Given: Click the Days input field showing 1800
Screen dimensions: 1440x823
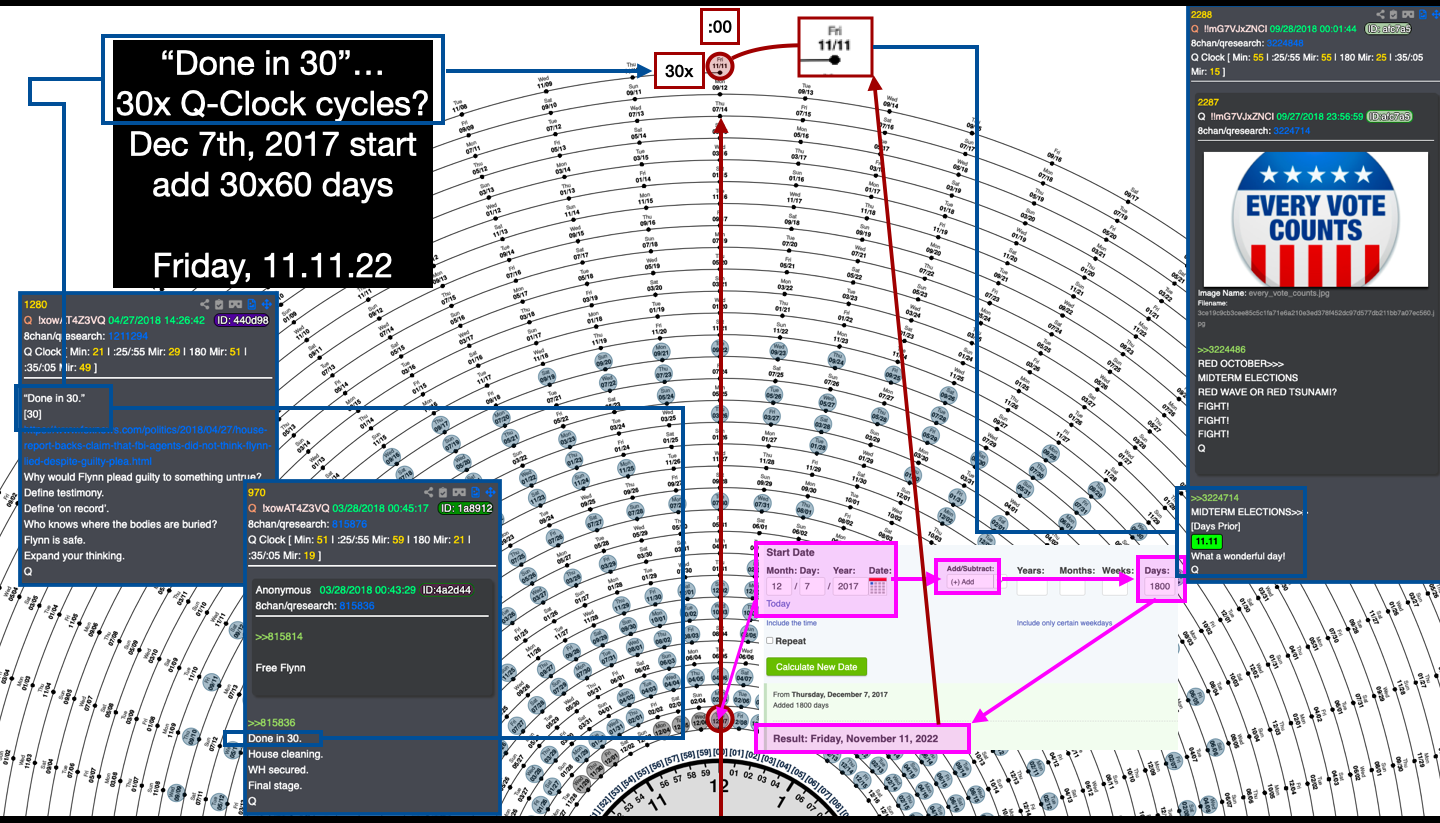Looking at the screenshot, I should (1160, 586).
